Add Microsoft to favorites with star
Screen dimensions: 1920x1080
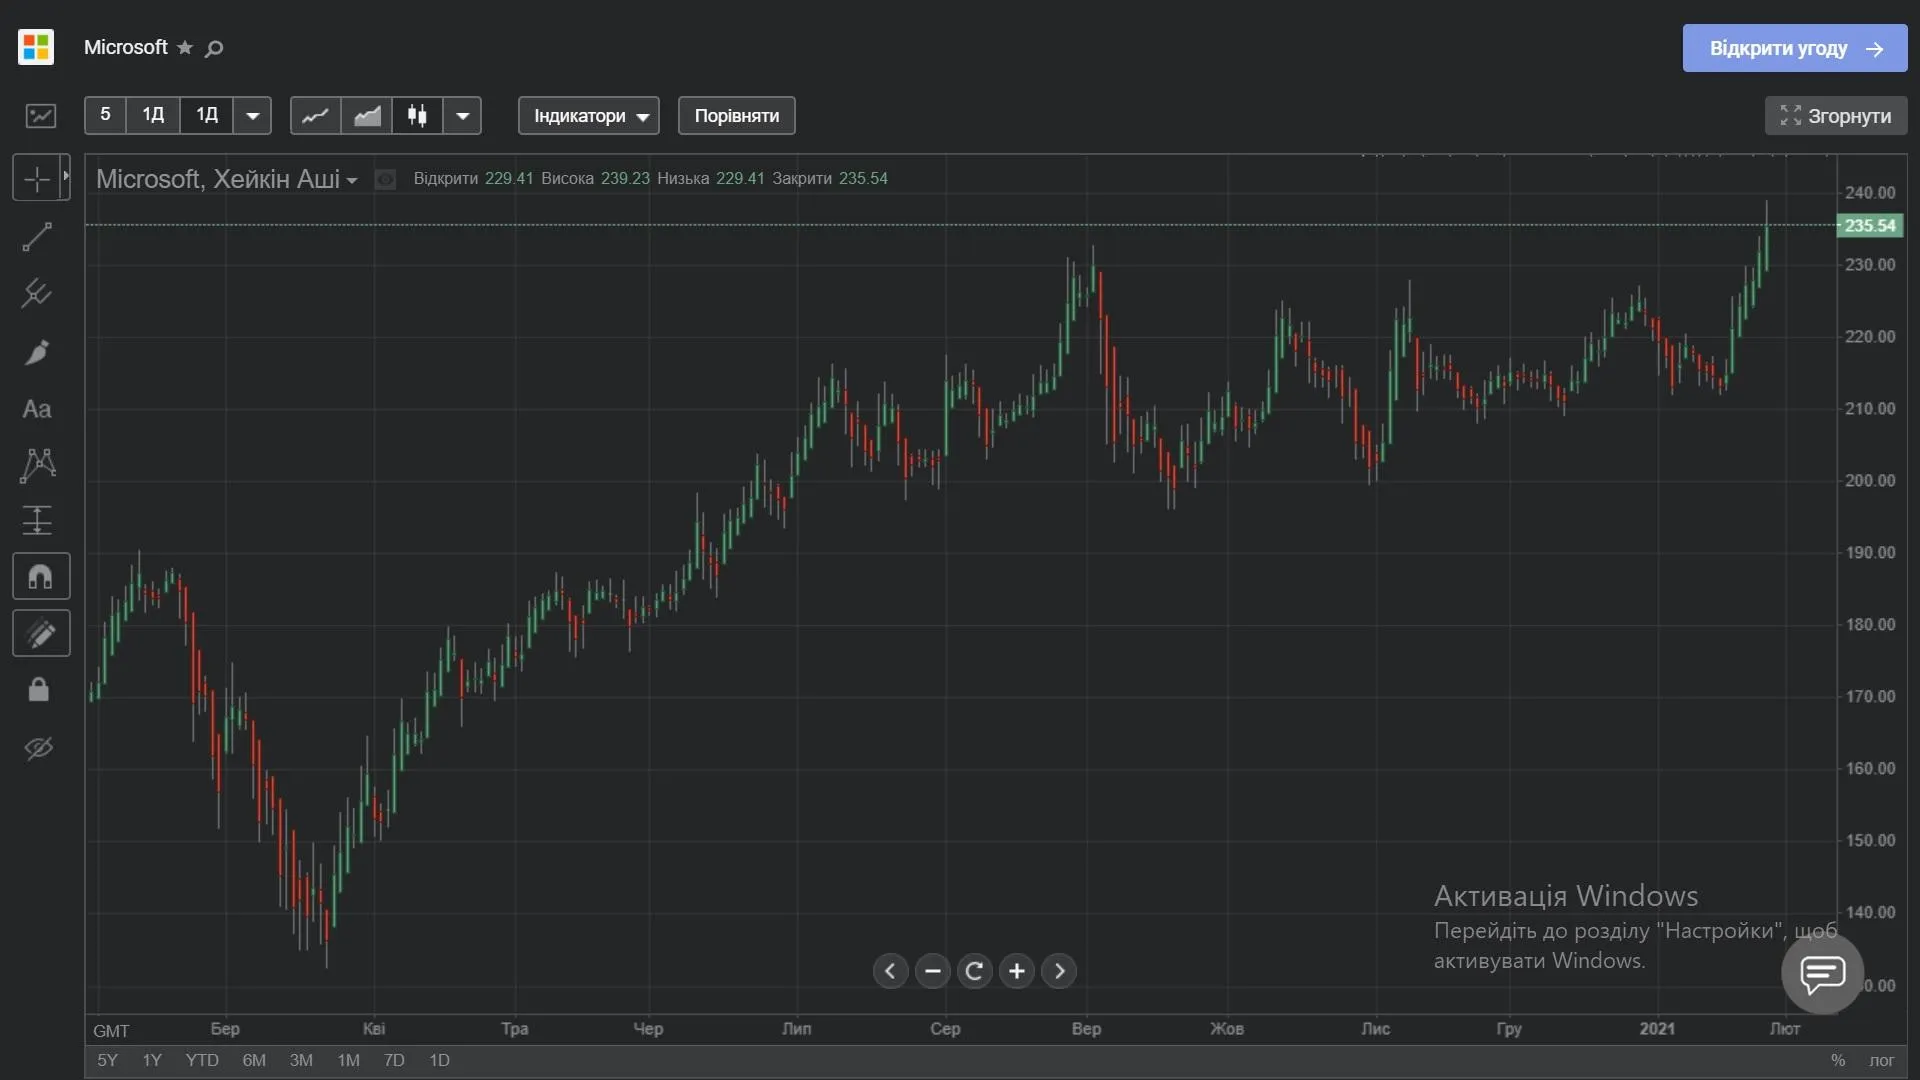tap(185, 48)
